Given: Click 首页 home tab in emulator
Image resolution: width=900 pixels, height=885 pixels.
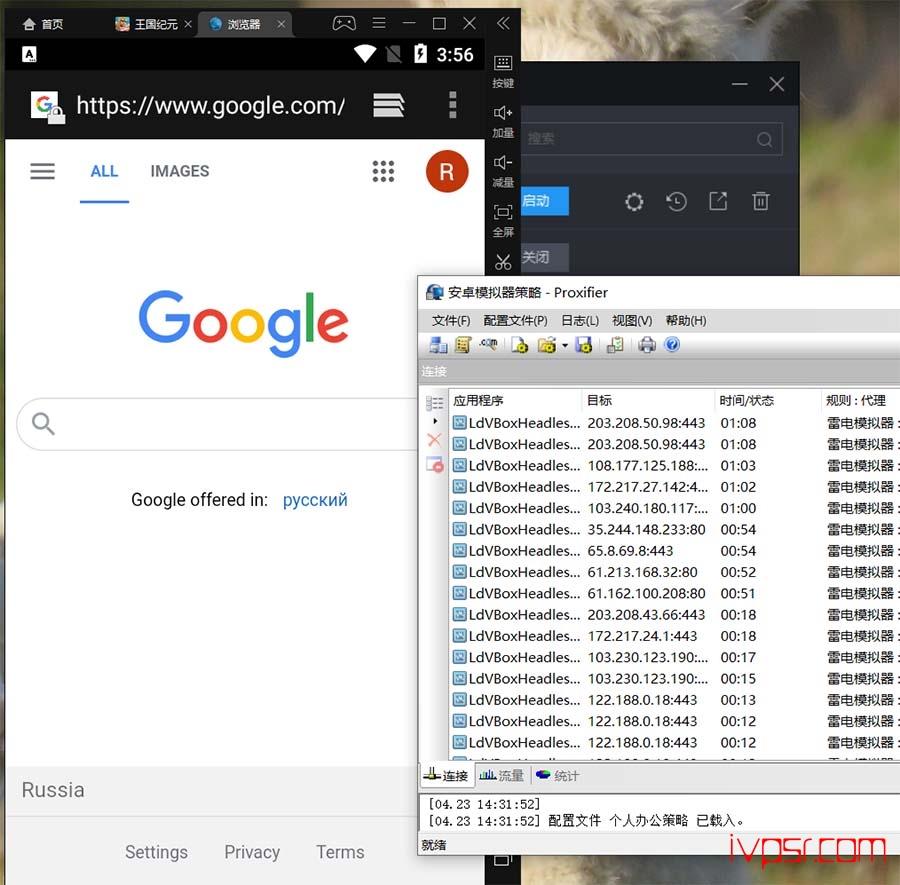Looking at the screenshot, I should [x=42, y=24].
